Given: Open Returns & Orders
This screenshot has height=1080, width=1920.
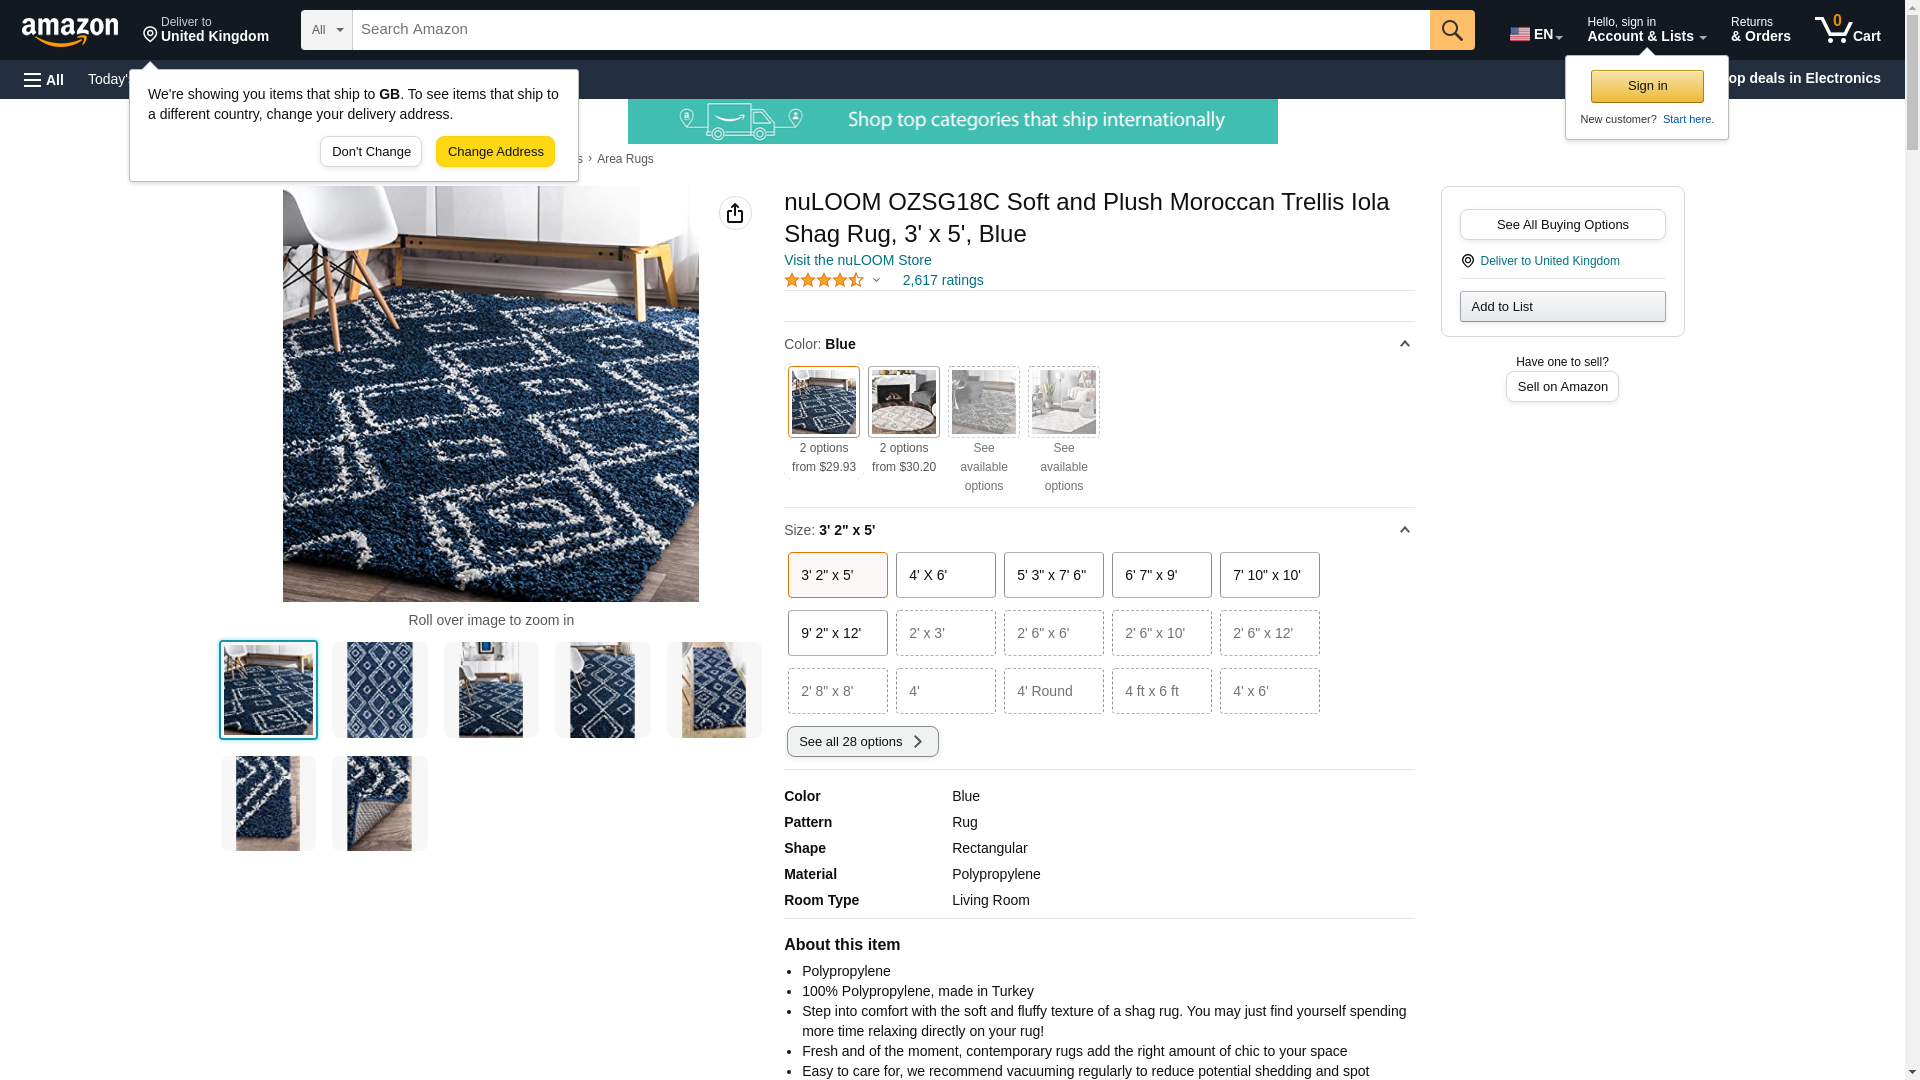Looking at the screenshot, I should pyautogui.click(x=1760, y=30).
